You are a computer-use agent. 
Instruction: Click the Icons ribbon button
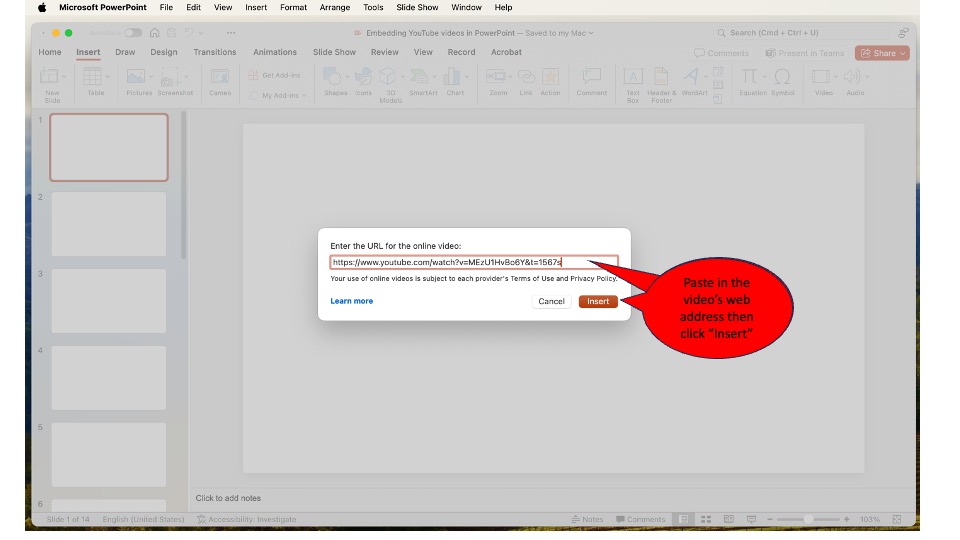click(x=363, y=82)
